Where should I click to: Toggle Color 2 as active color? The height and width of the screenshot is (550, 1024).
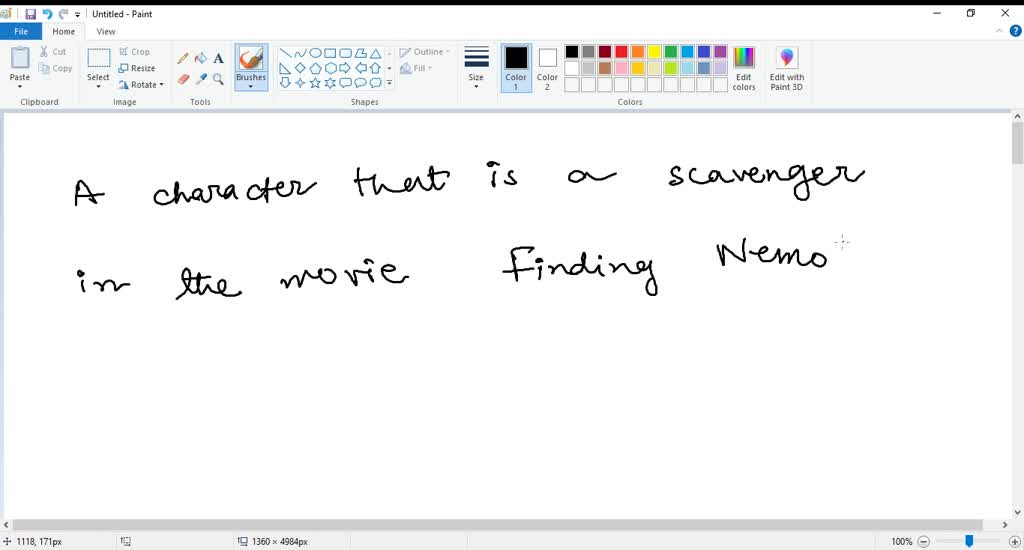(547, 67)
